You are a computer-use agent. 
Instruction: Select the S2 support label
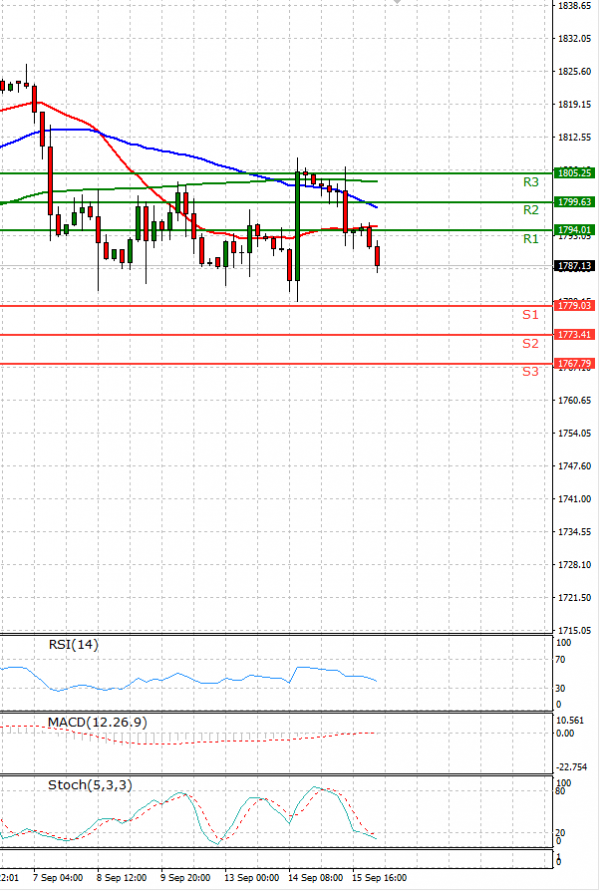[530, 343]
